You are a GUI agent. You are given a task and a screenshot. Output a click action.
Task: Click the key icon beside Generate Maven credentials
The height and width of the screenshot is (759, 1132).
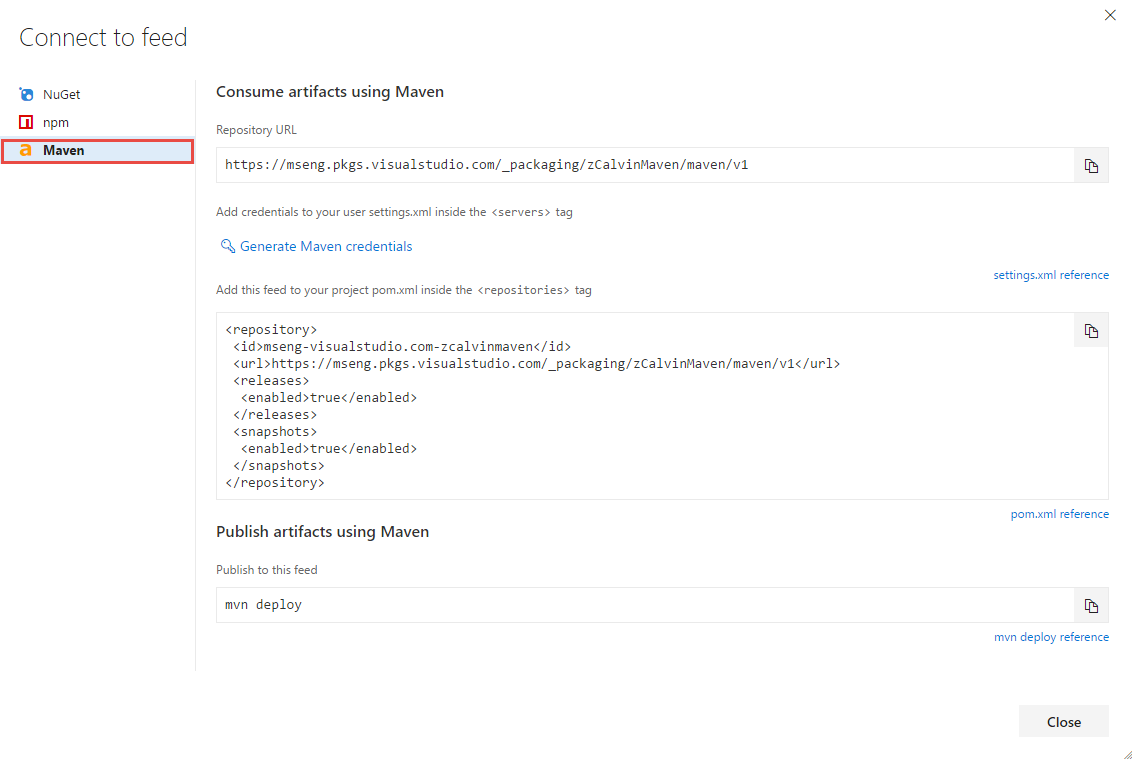pyautogui.click(x=227, y=246)
